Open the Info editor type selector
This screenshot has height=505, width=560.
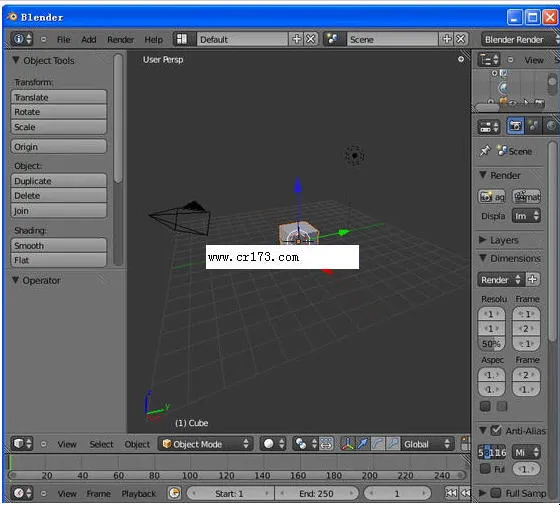[x=22, y=39]
